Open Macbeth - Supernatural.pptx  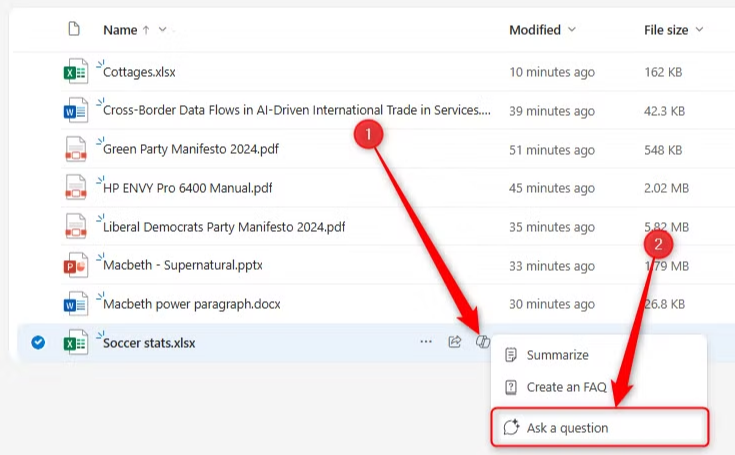coord(183,265)
